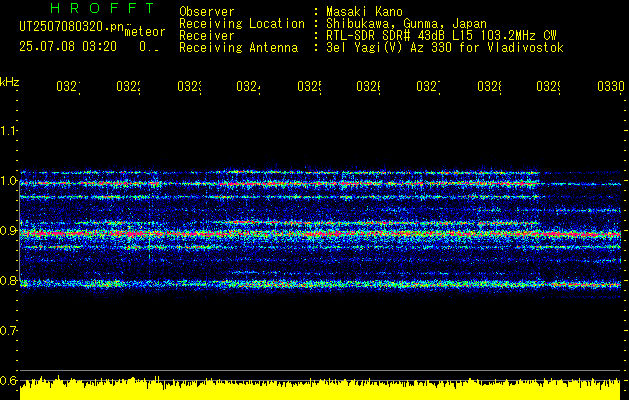Click the 0.8 frequency axis label
The height and width of the screenshot is (400, 629).
8,280
